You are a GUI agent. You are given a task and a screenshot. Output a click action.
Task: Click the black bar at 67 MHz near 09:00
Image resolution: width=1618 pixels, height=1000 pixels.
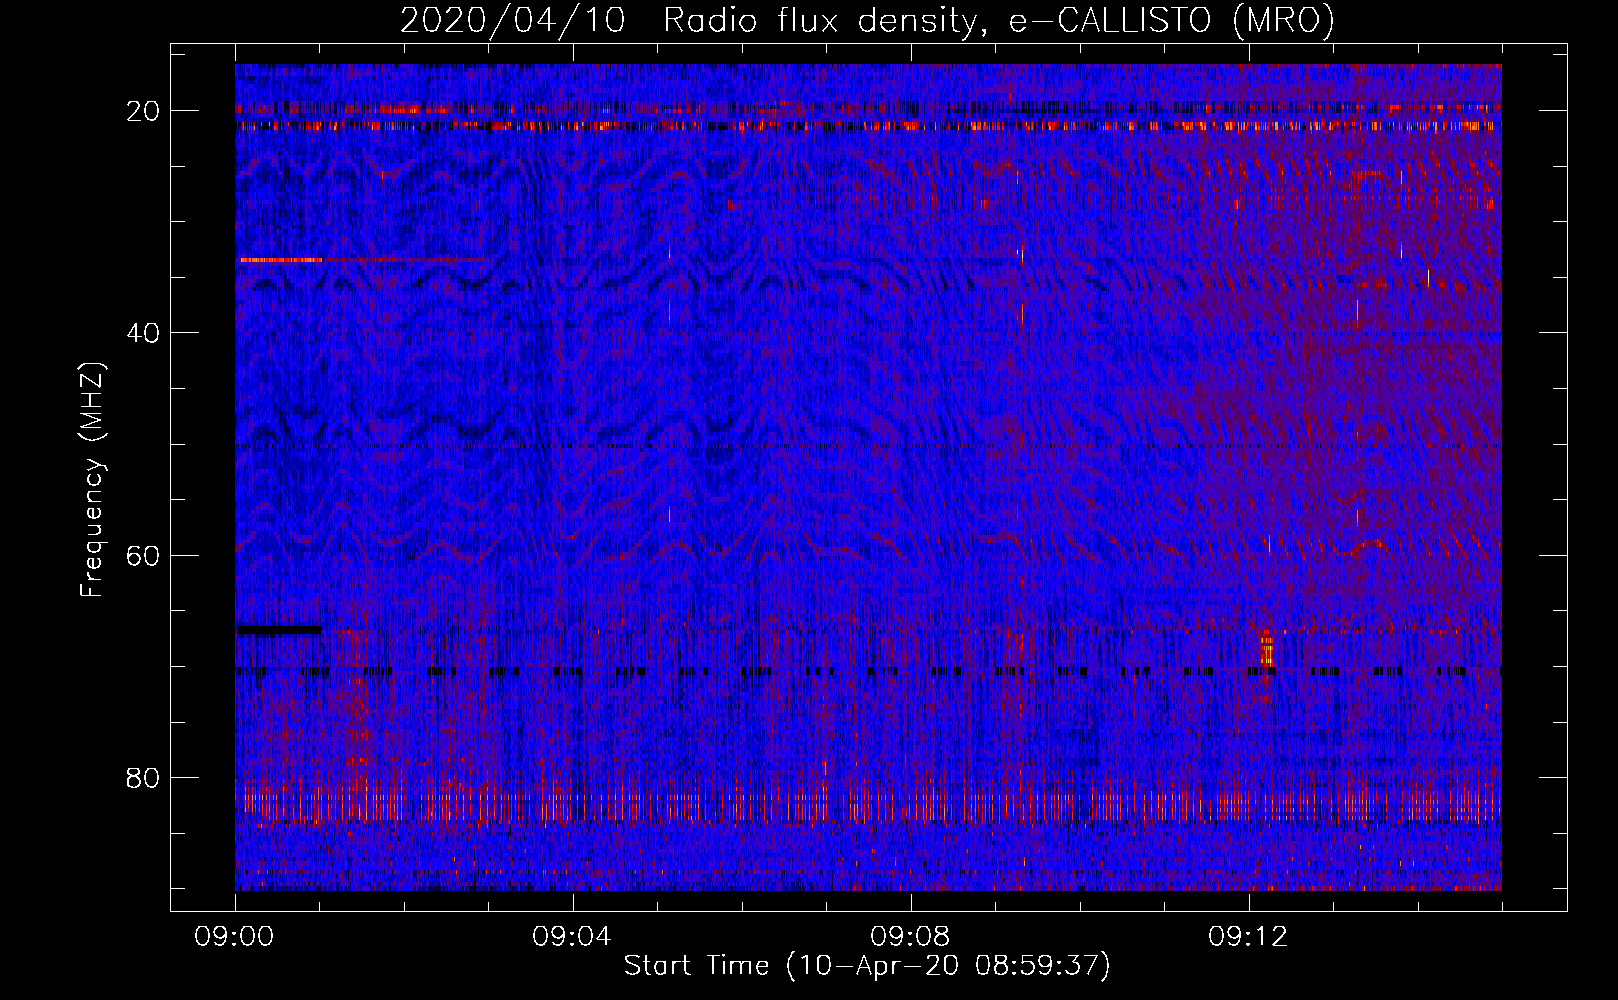(x=279, y=630)
